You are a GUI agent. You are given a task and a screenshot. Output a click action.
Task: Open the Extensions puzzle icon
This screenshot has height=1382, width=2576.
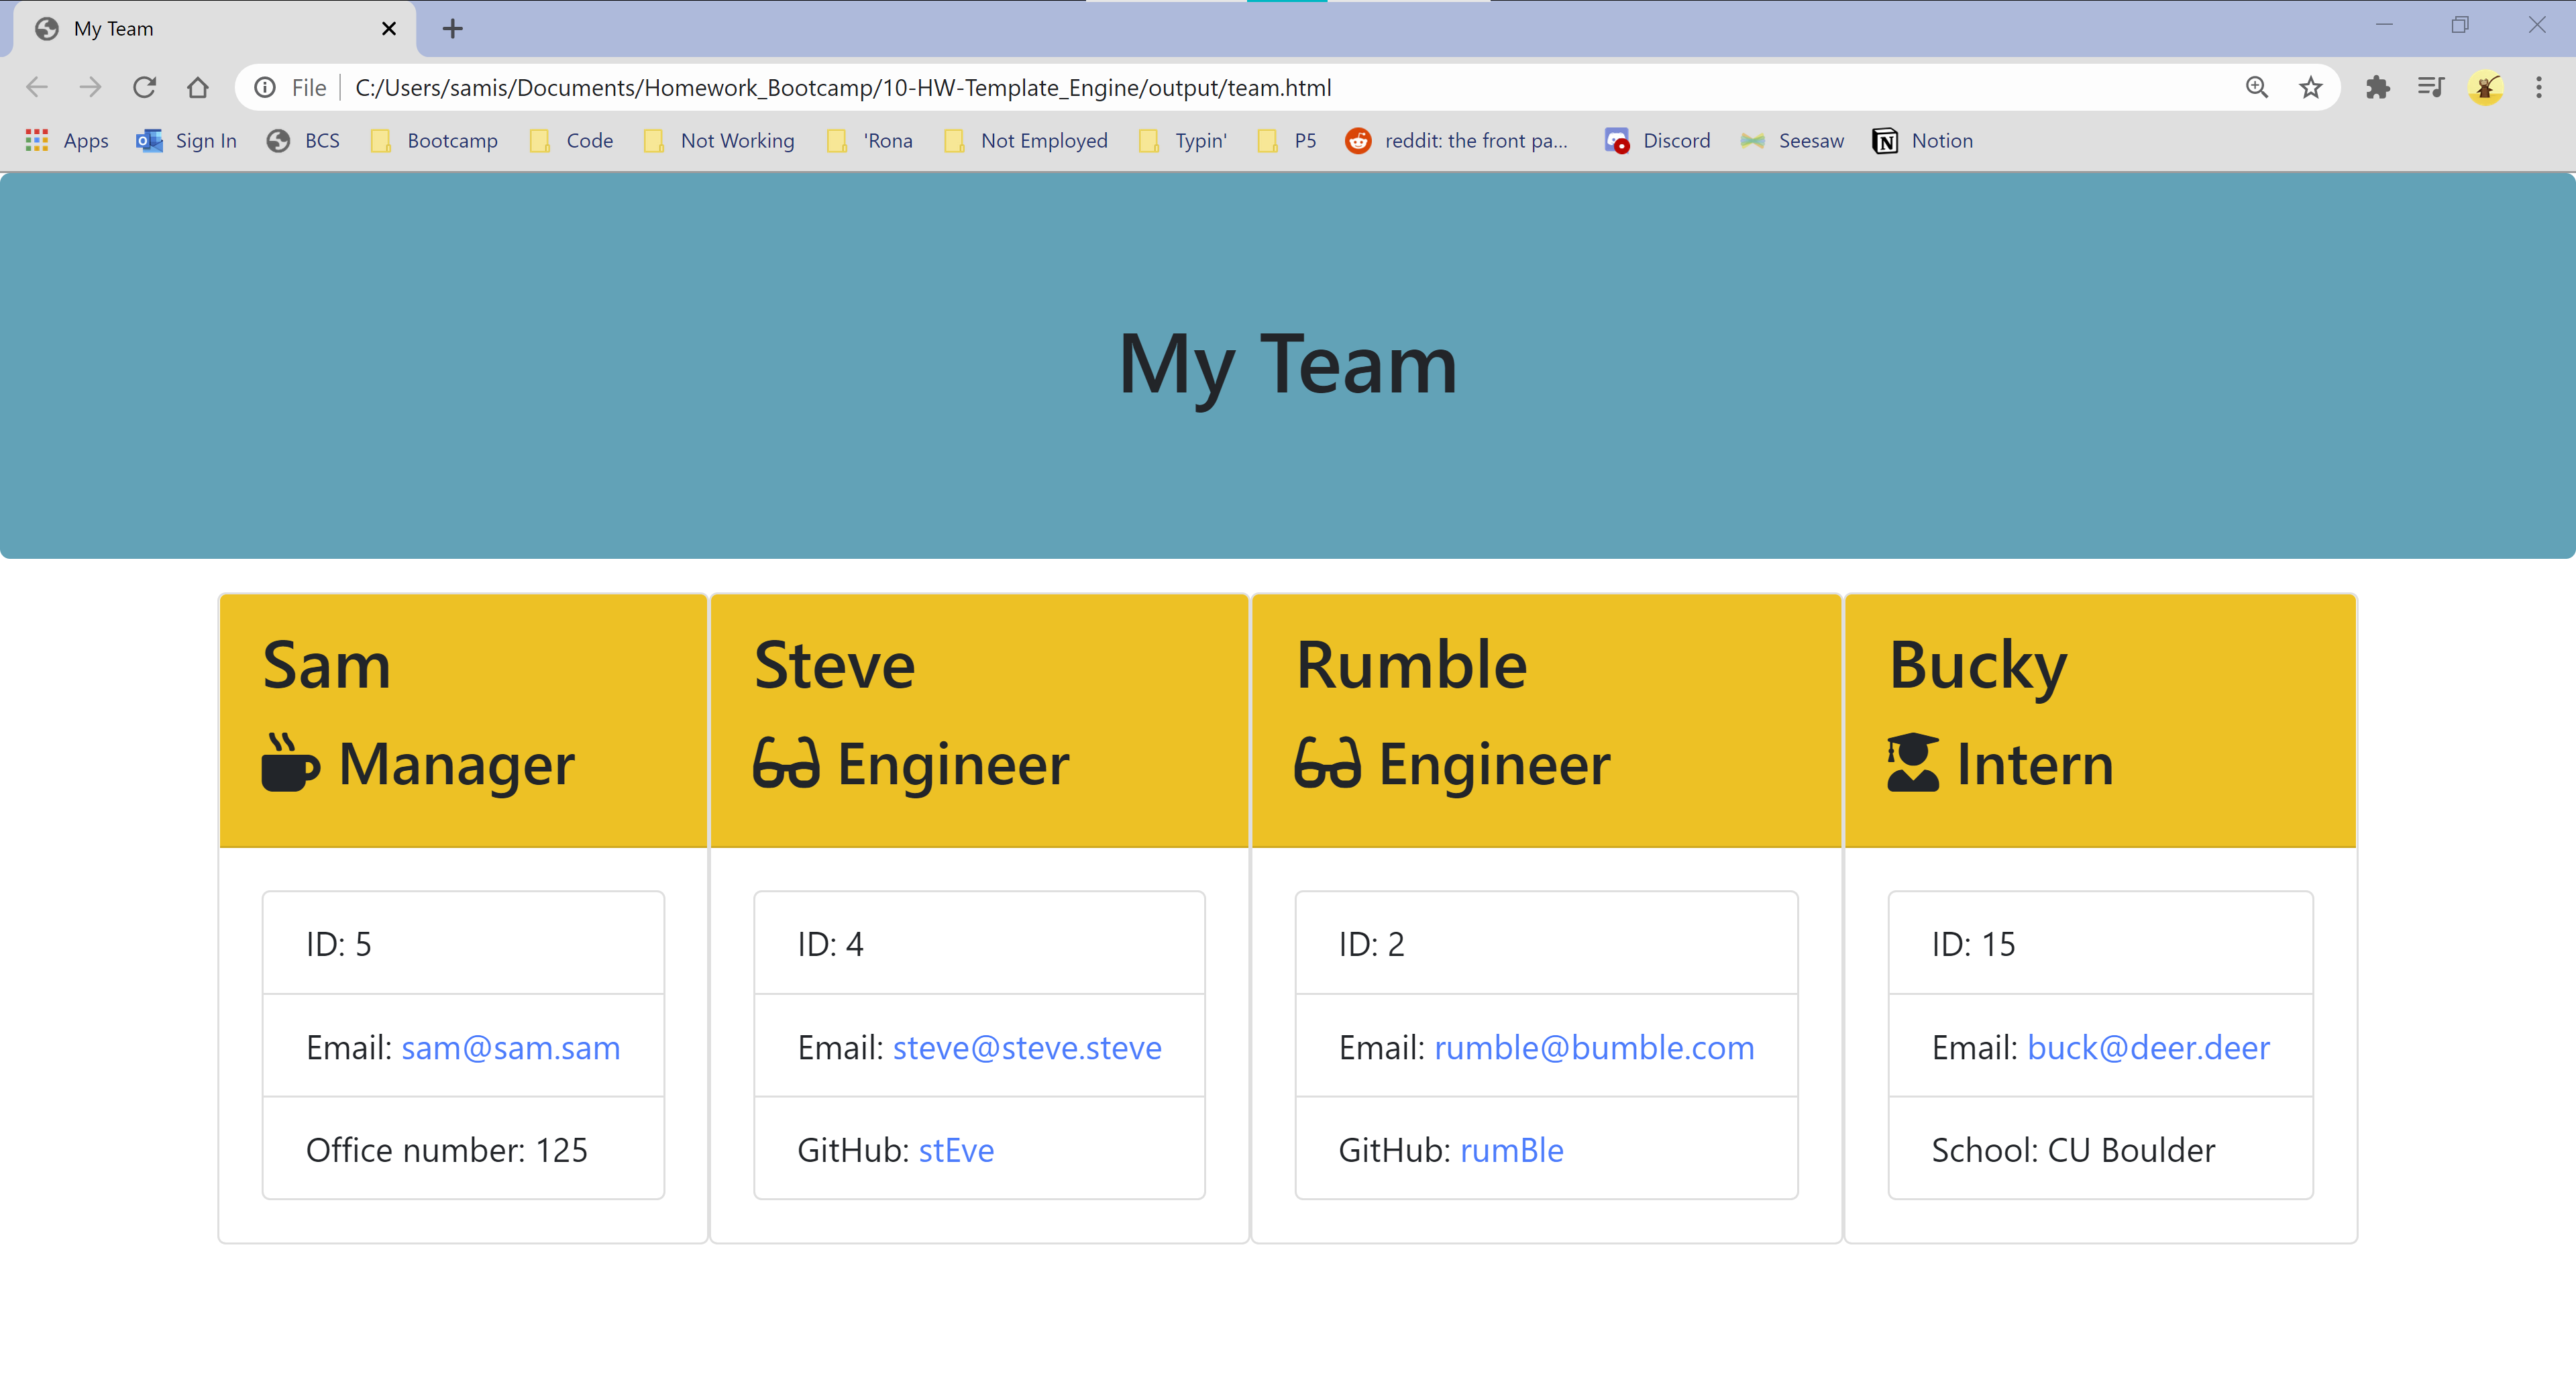[2378, 88]
